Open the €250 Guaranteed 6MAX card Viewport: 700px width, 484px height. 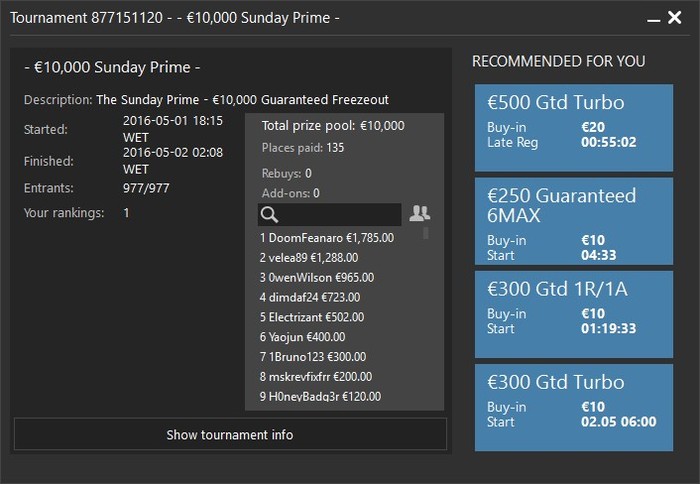(560, 220)
